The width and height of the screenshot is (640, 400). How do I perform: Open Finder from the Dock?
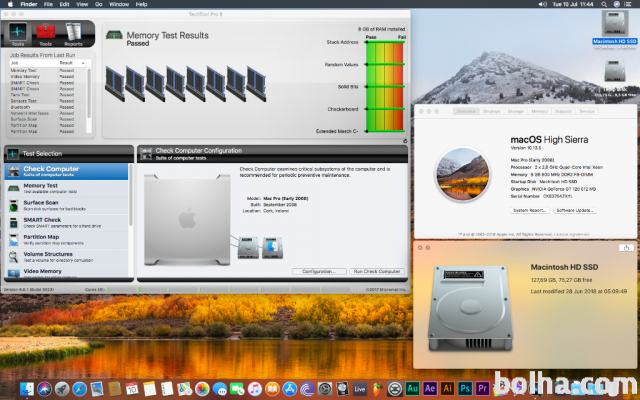click(x=27, y=389)
